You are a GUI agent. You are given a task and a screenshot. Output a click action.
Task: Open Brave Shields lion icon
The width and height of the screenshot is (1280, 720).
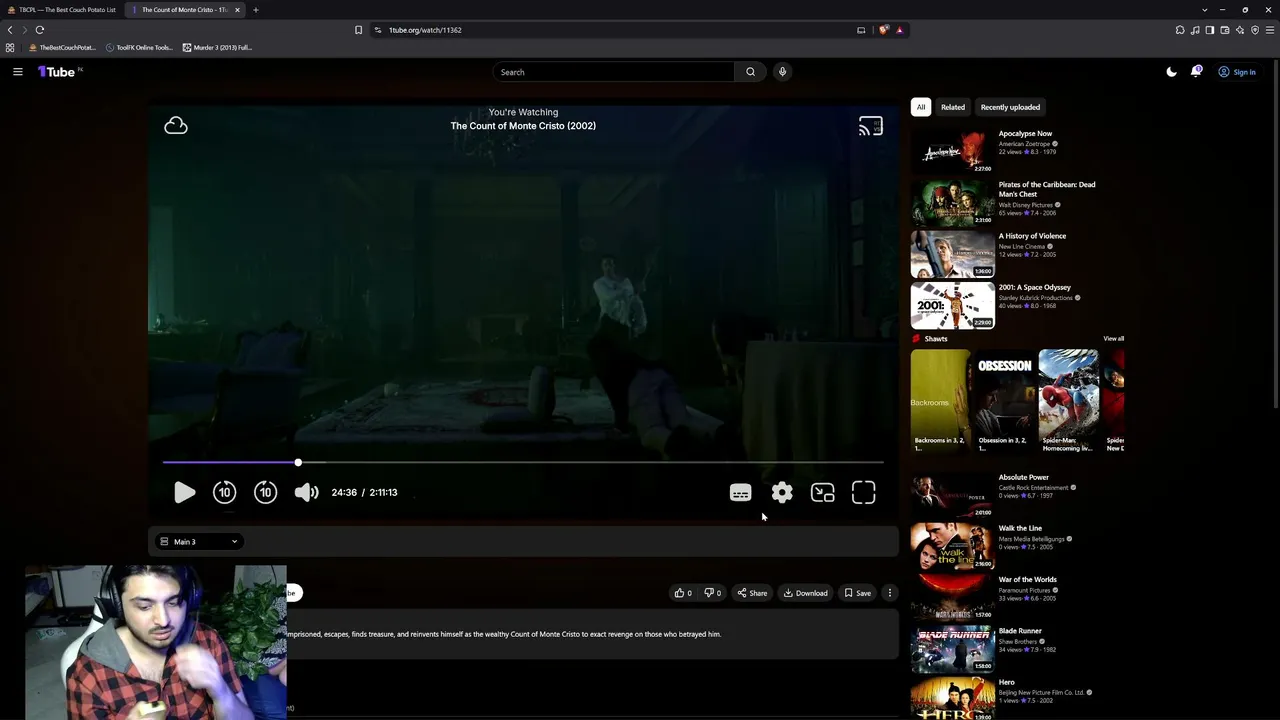click(883, 30)
